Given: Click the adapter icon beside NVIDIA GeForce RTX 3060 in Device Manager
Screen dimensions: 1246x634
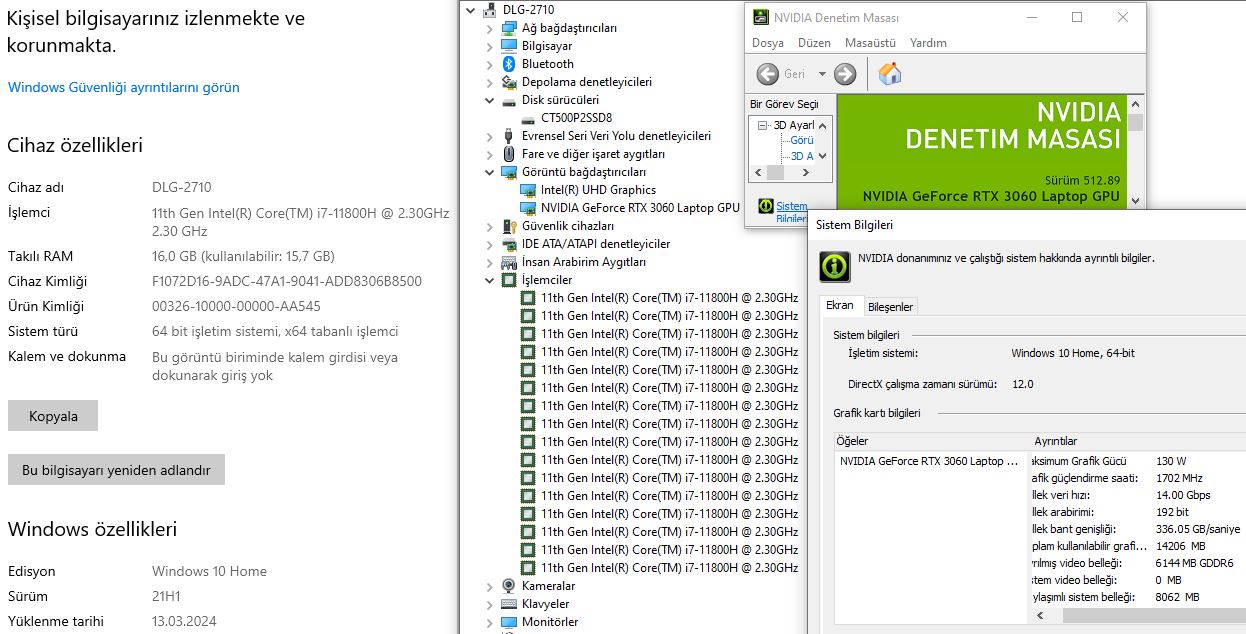Looking at the screenshot, I should click(x=528, y=208).
